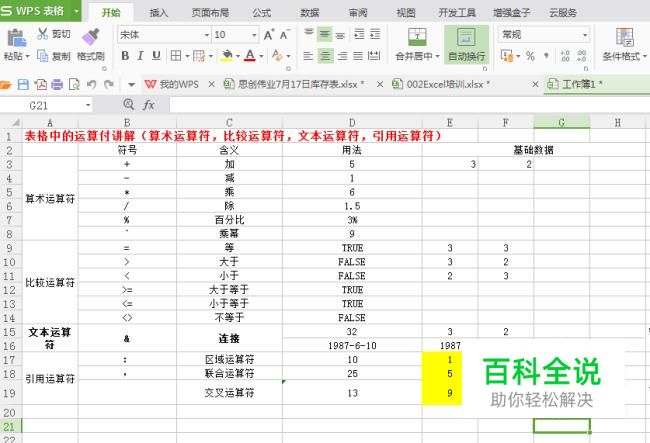Open the 云服务 tab

click(x=563, y=13)
